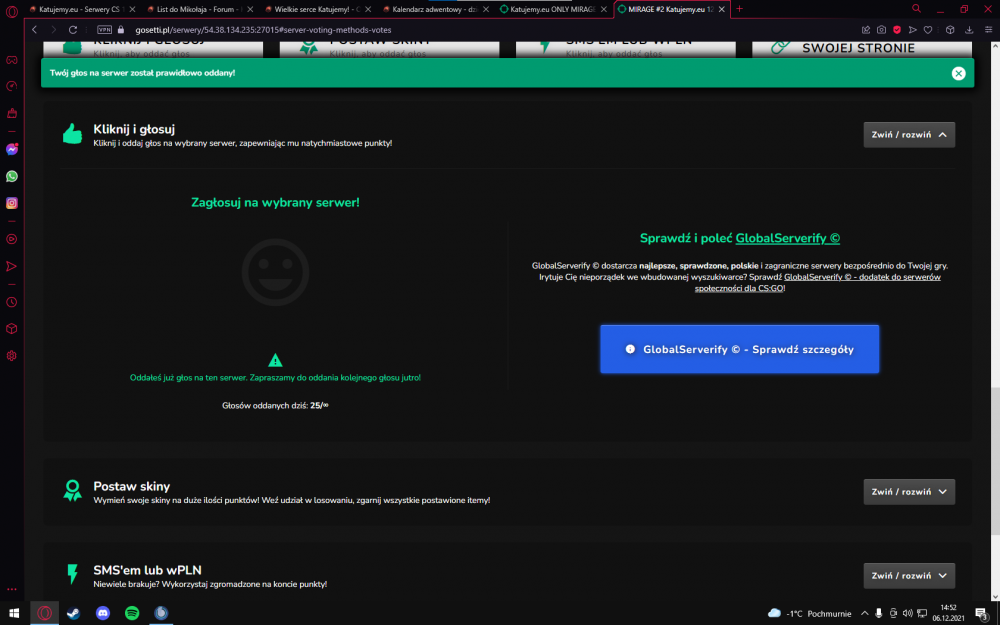Close the MIRAGE #2 Katujemy.eu tab
This screenshot has width=1000, height=625.
pyautogui.click(x=721, y=10)
